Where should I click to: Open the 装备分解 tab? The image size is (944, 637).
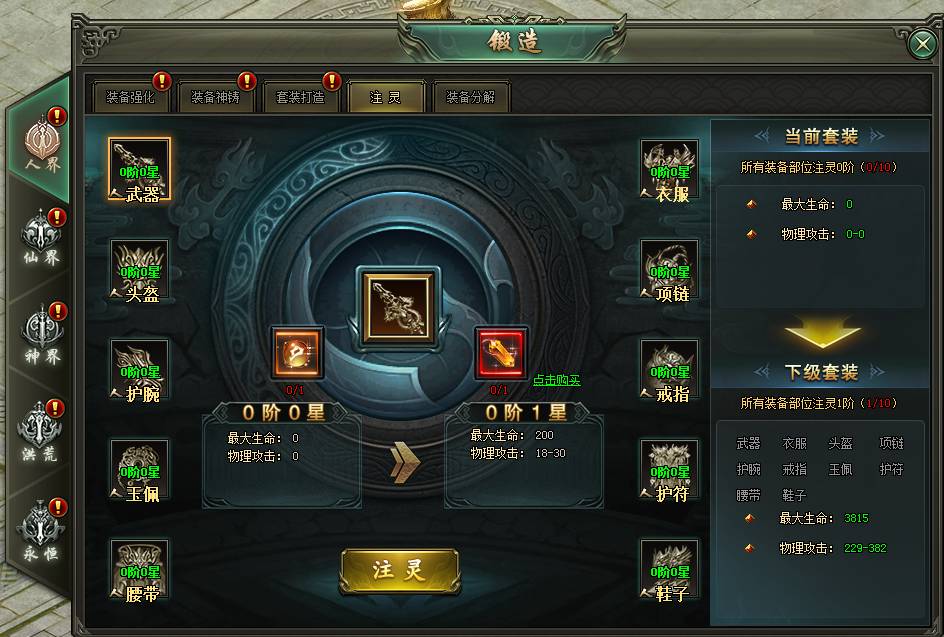point(471,97)
